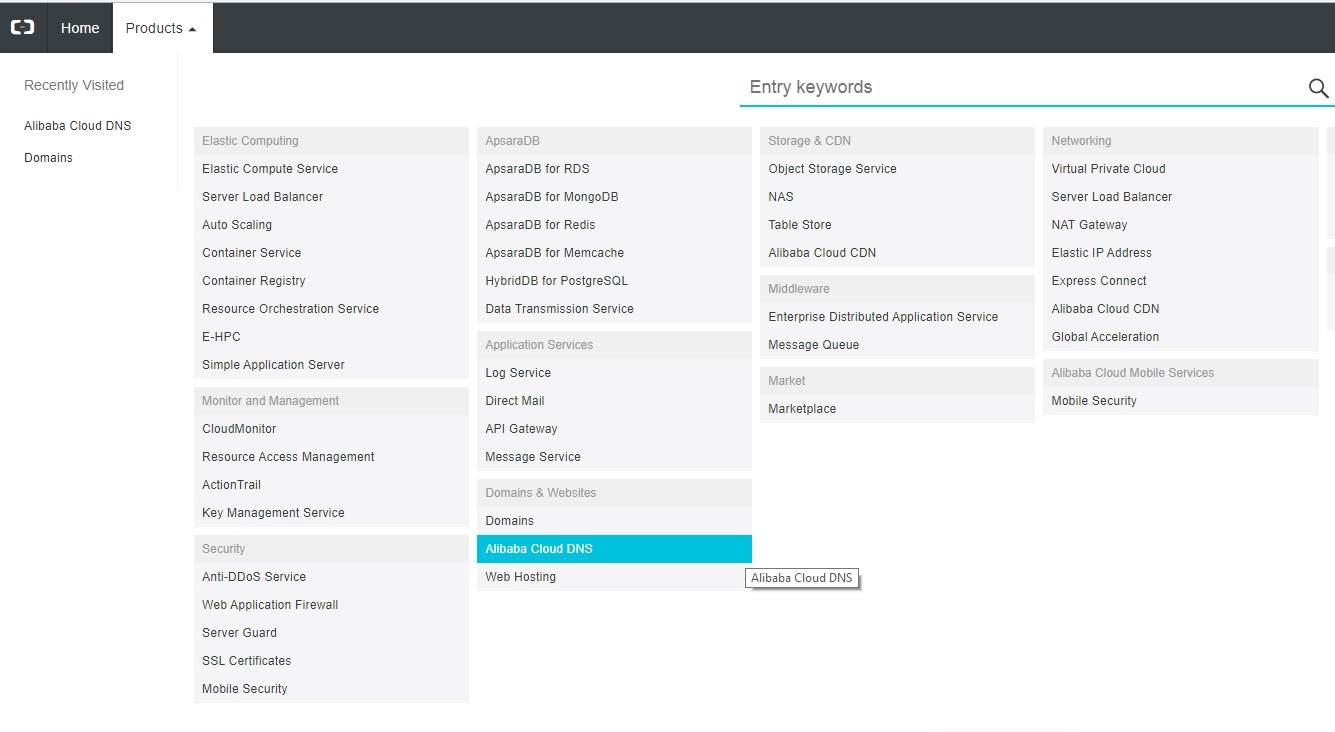Screen dimensions: 1335x732
Task: Open Log Service
Action: click(x=614, y=373)
